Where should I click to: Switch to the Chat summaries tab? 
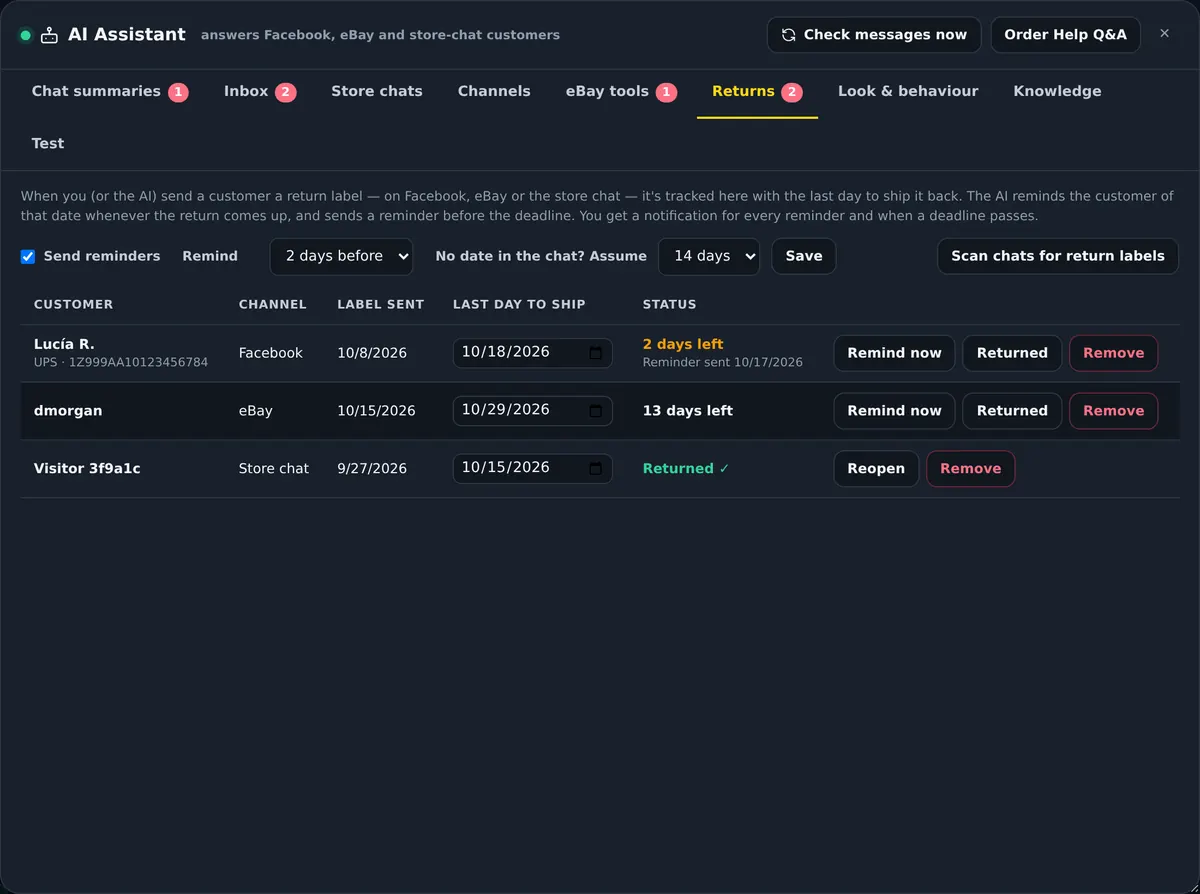coord(110,91)
